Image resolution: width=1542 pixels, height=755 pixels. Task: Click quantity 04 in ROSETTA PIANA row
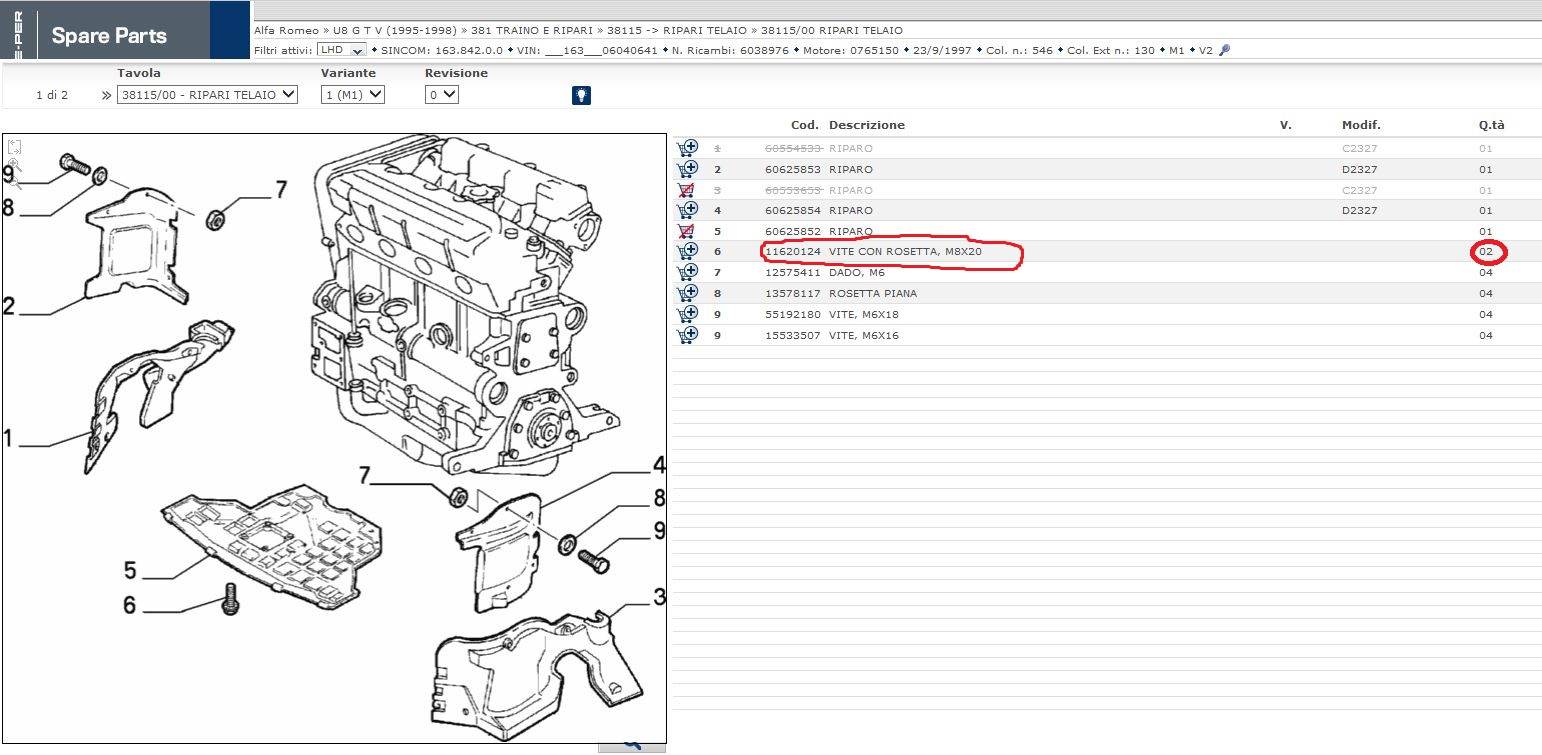1486,294
